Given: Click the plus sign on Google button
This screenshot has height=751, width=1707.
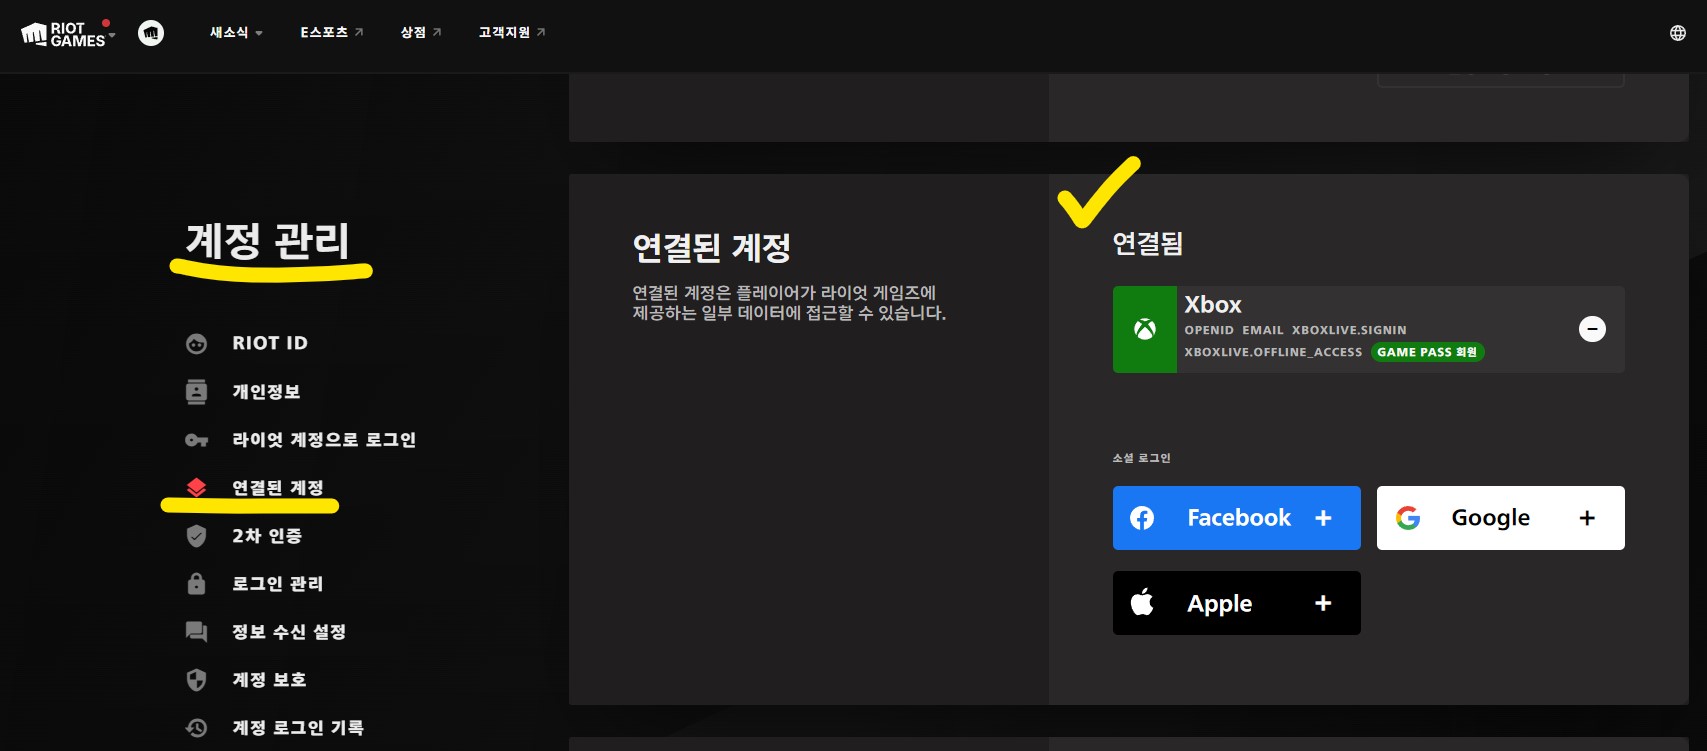Looking at the screenshot, I should pyautogui.click(x=1587, y=518).
